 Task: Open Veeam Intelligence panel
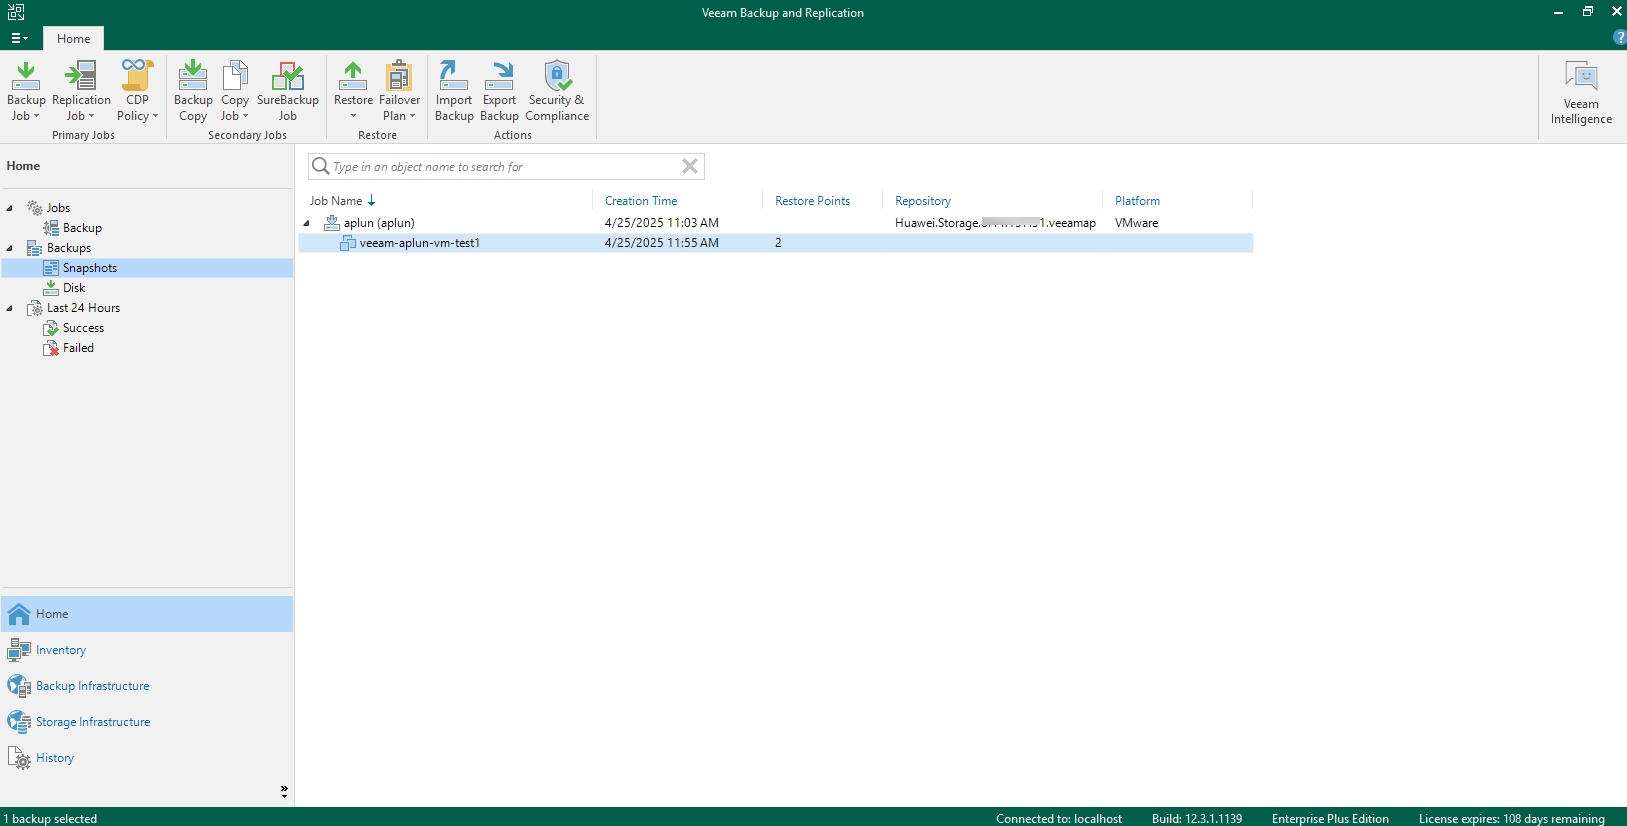coord(1581,92)
